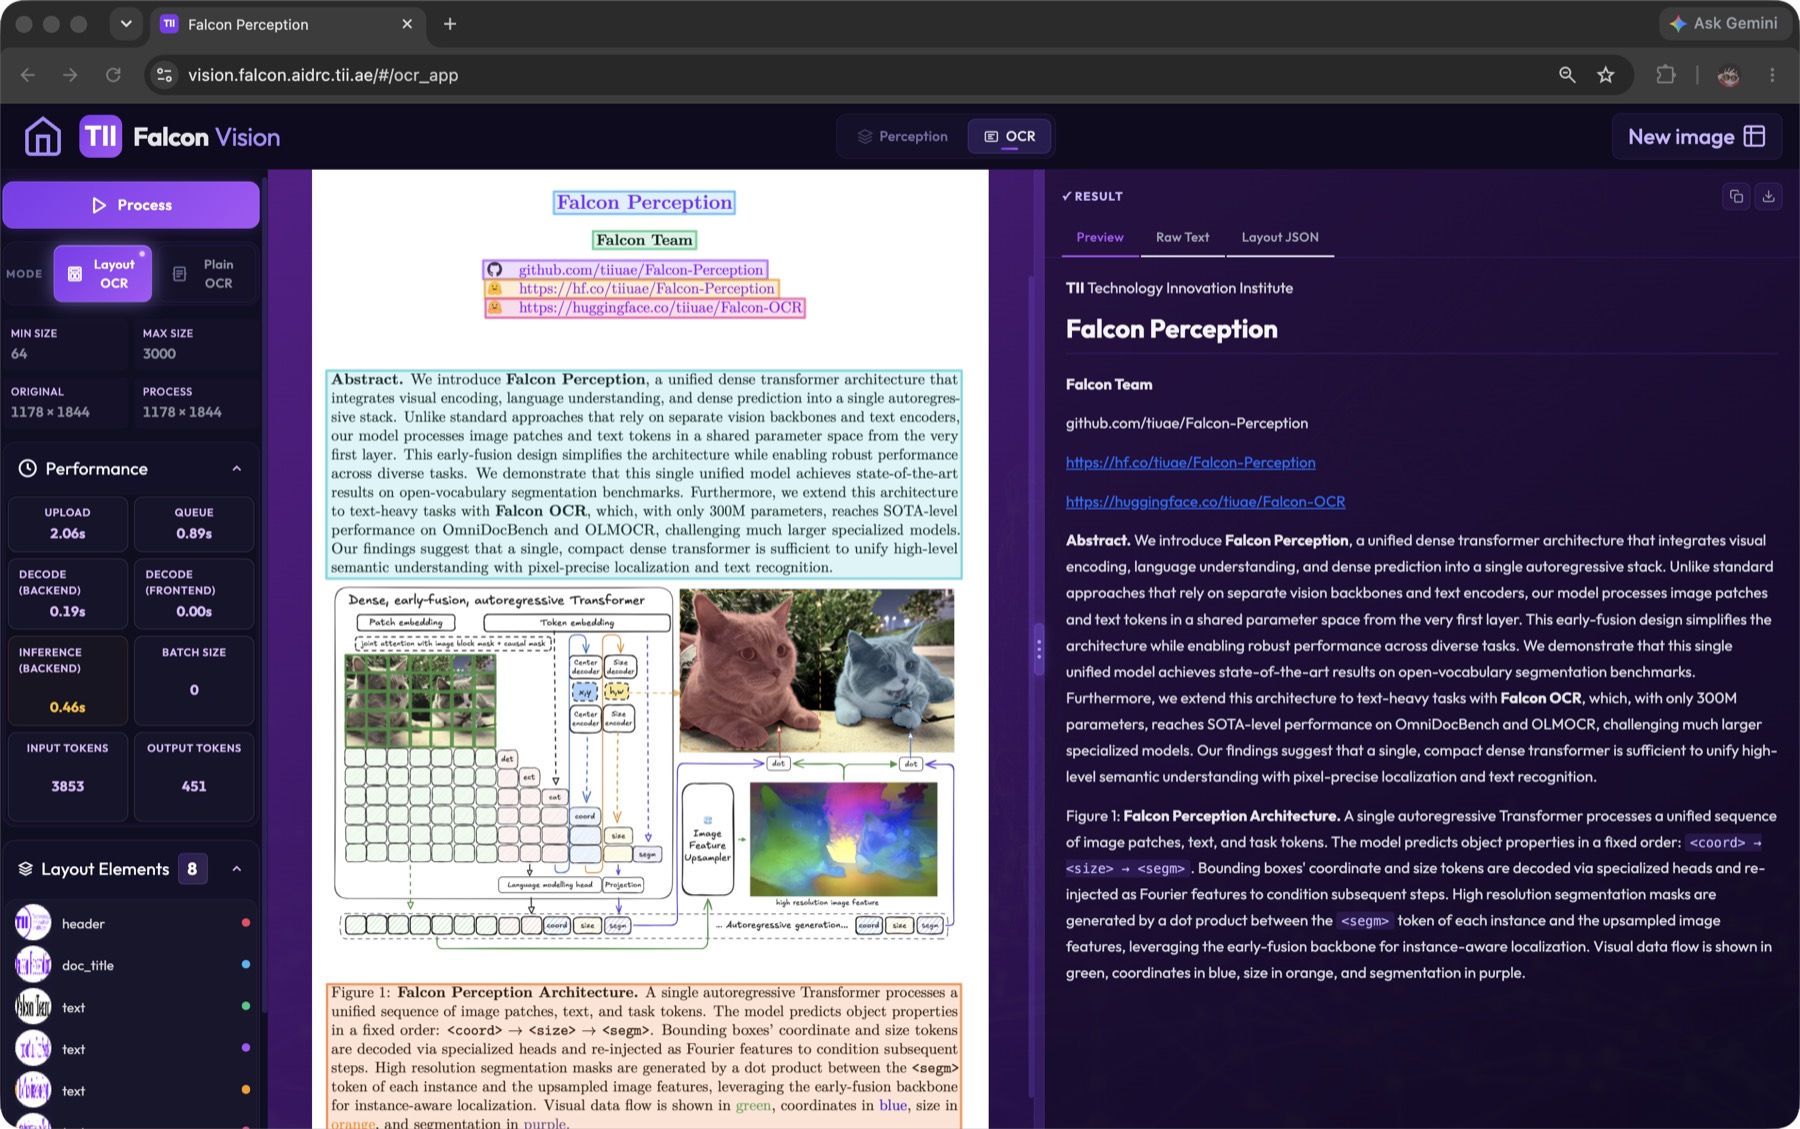
Task: Click the TII logo badge
Action: 101,137
